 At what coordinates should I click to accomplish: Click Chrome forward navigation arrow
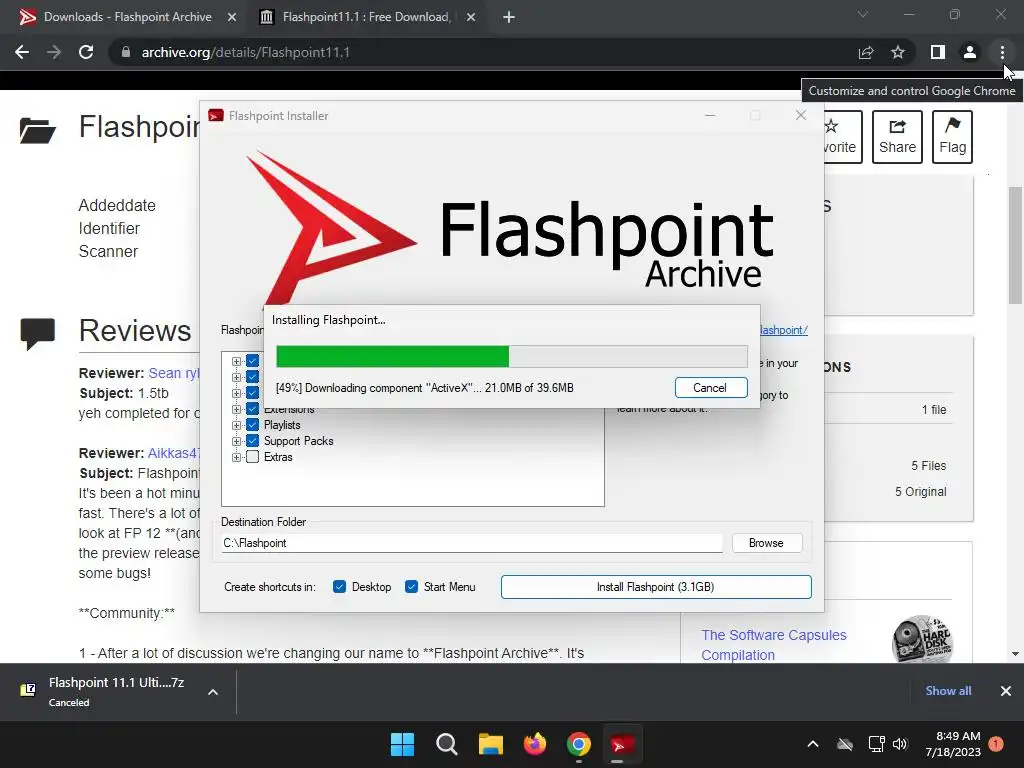click(54, 52)
